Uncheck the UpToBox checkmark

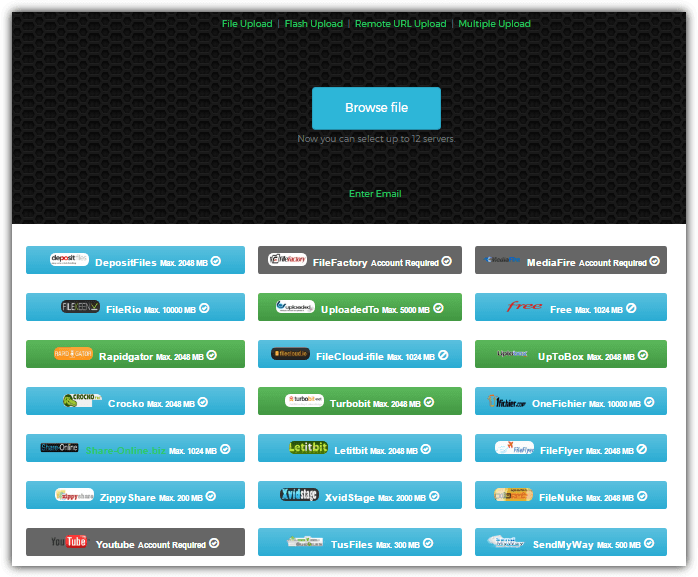pyautogui.click(x=643, y=355)
